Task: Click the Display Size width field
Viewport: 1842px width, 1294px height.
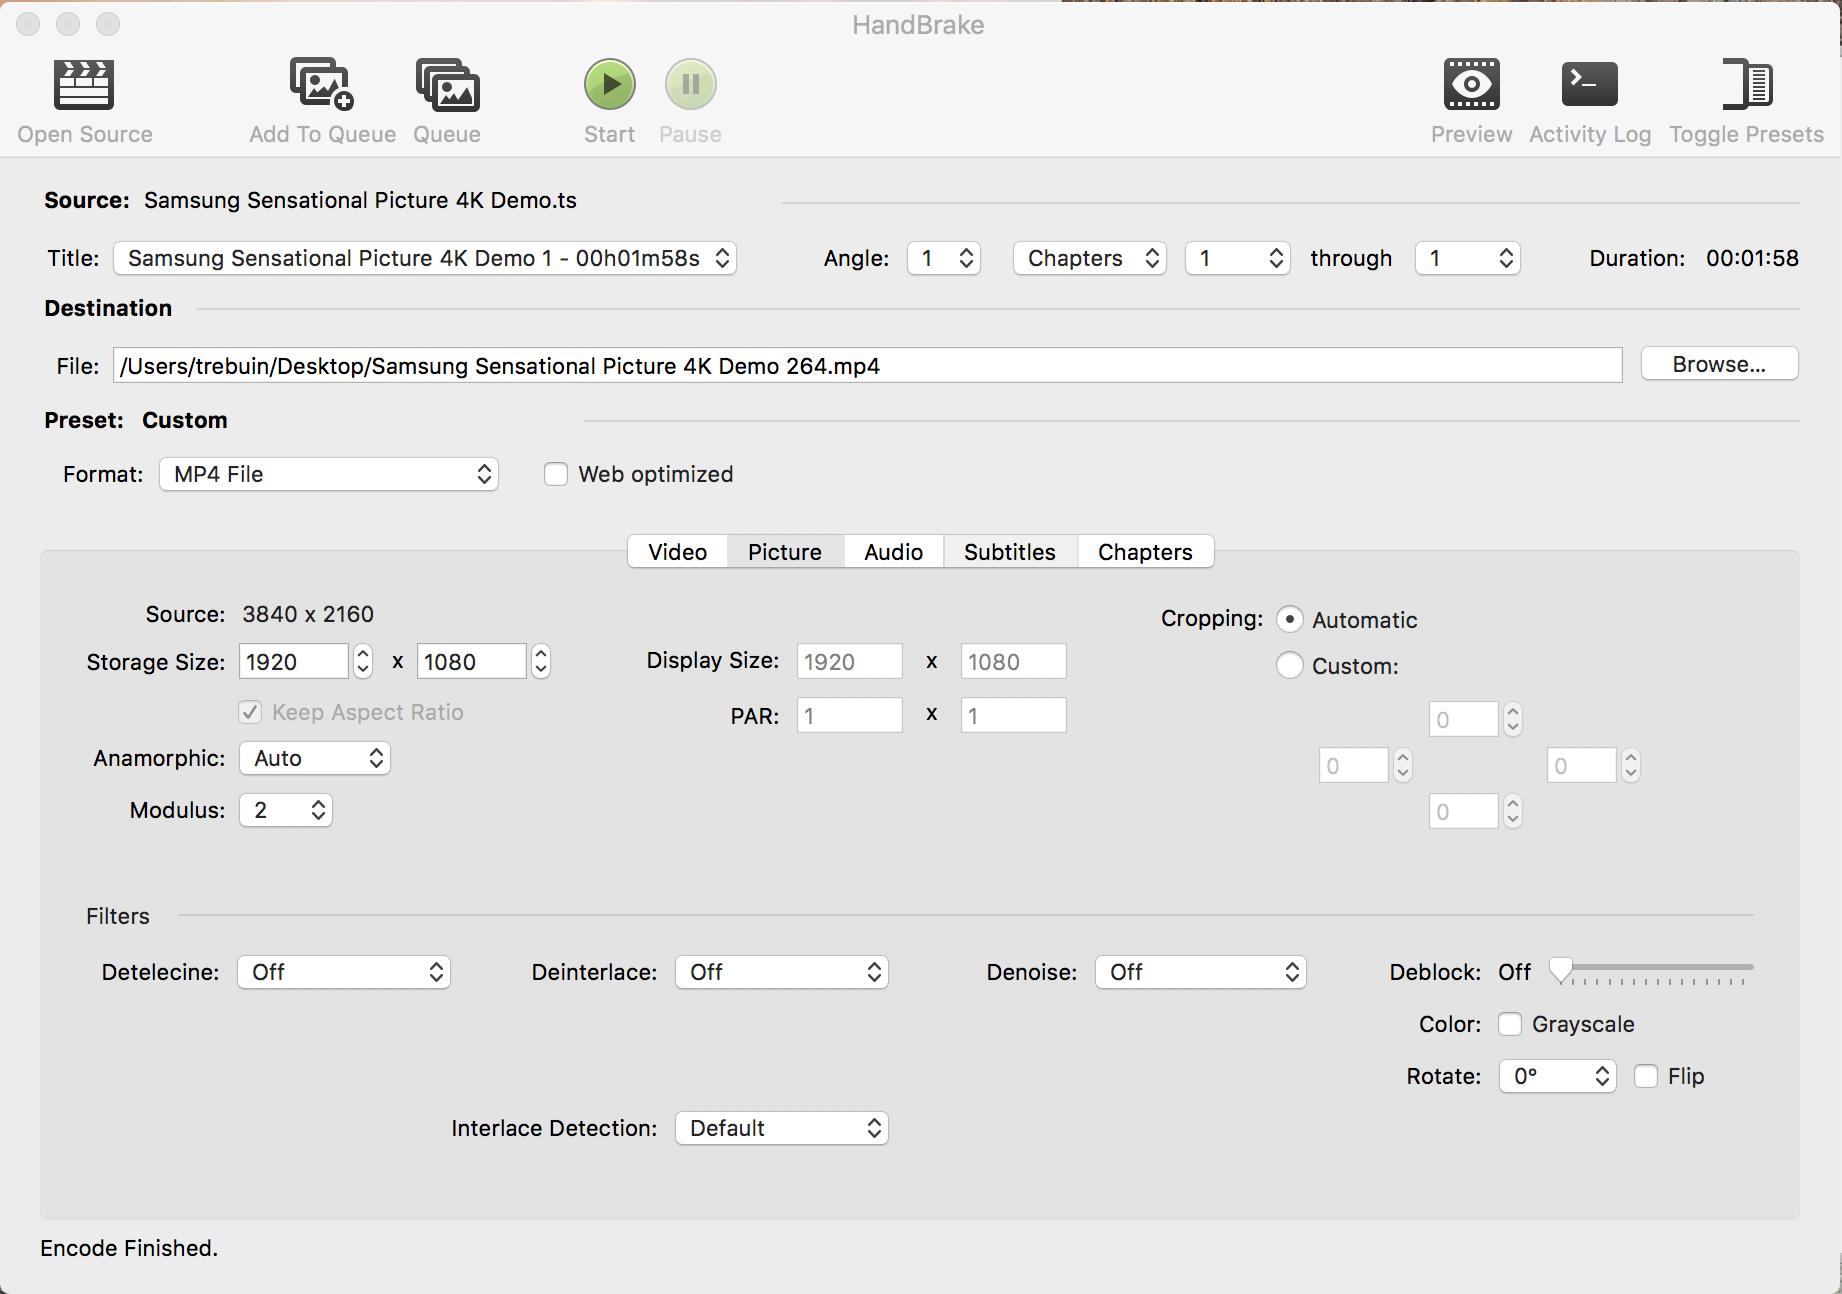Action: pos(850,662)
